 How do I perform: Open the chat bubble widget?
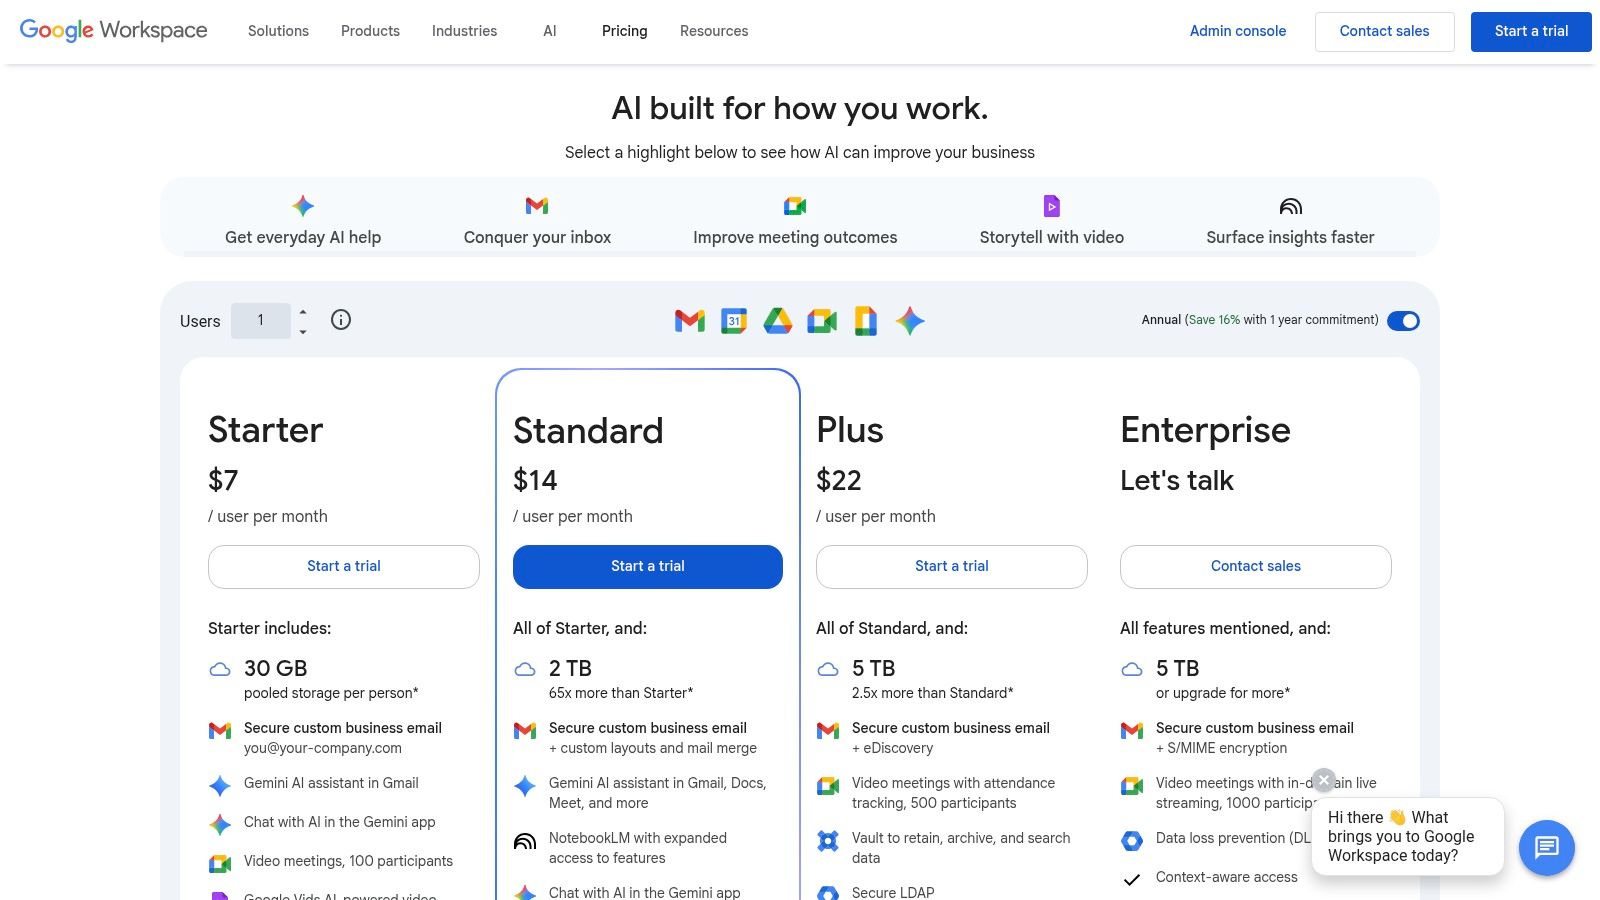point(1546,848)
